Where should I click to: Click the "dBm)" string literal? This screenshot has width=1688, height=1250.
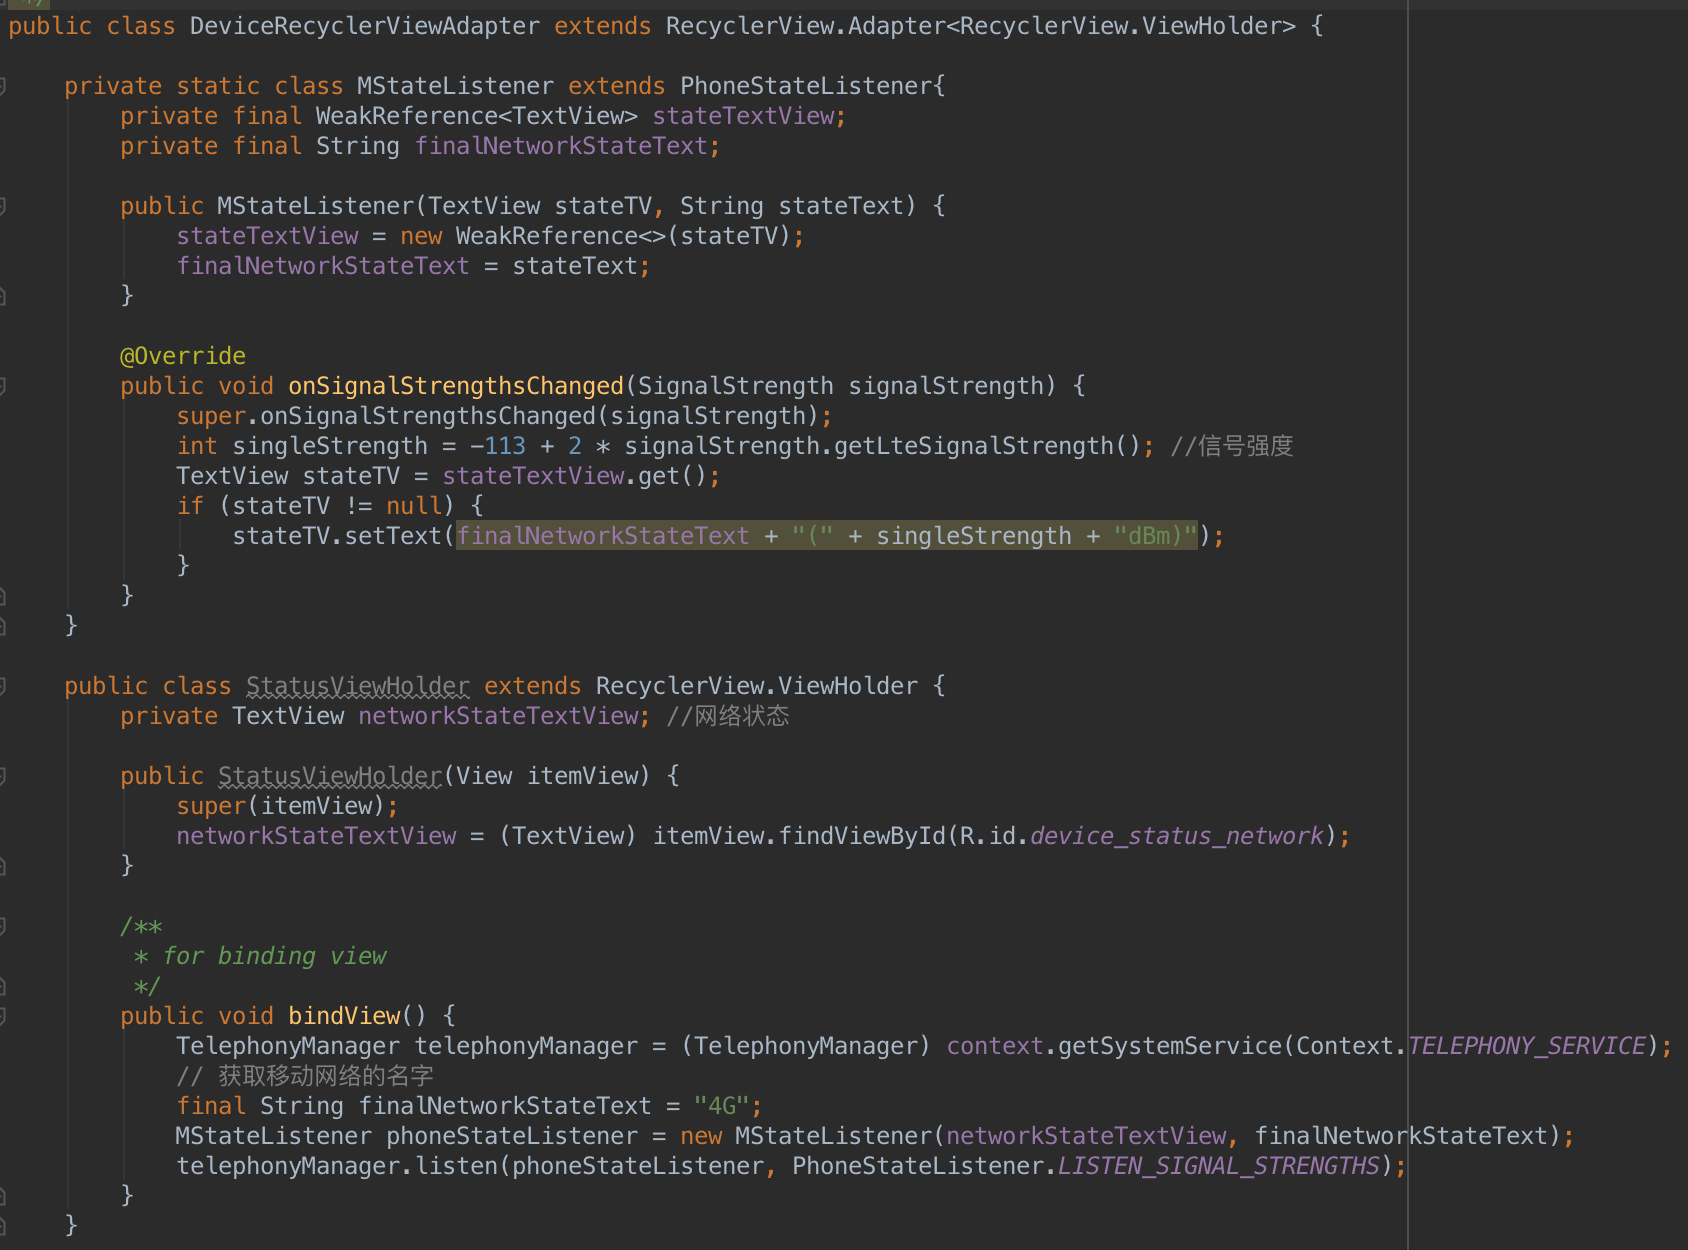click(x=1155, y=536)
